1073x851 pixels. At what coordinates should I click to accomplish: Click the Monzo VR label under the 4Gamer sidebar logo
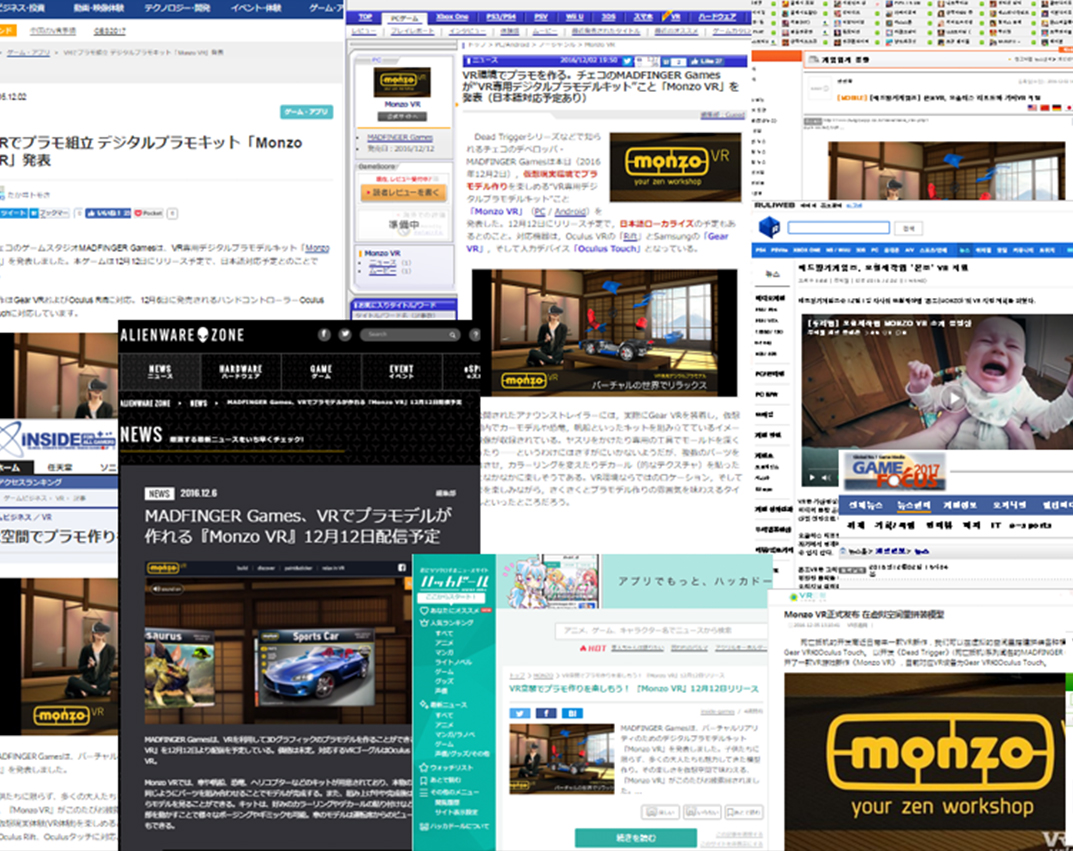click(402, 104)
